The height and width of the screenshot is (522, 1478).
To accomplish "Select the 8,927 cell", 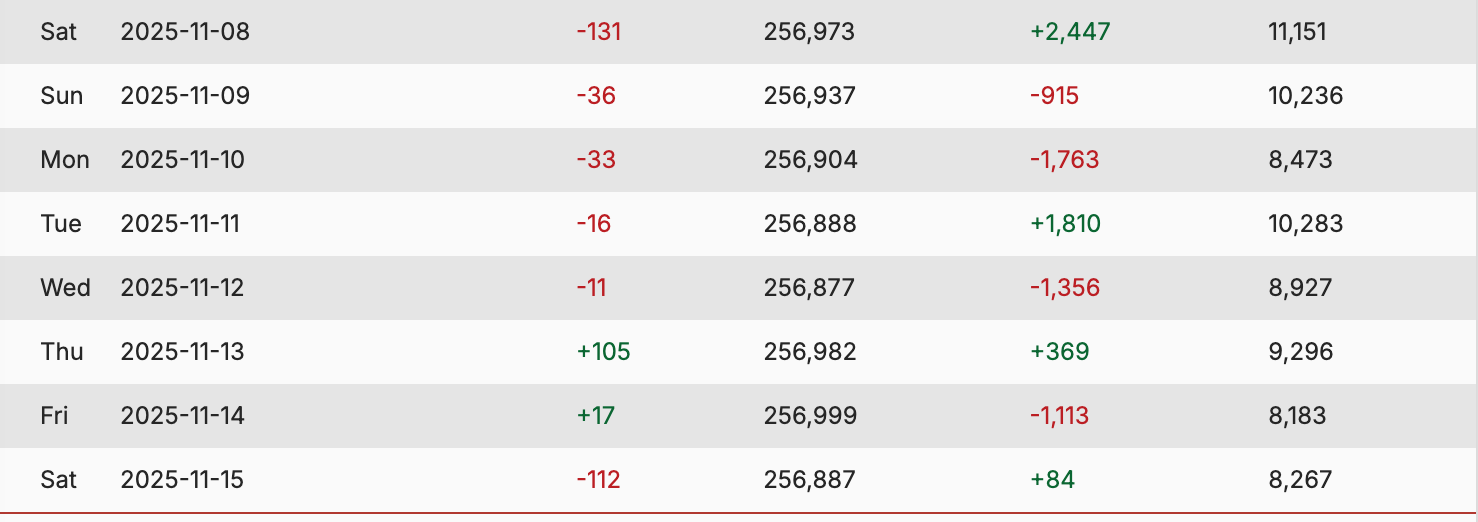I will pyautogui.click(x=1300, y=288).
